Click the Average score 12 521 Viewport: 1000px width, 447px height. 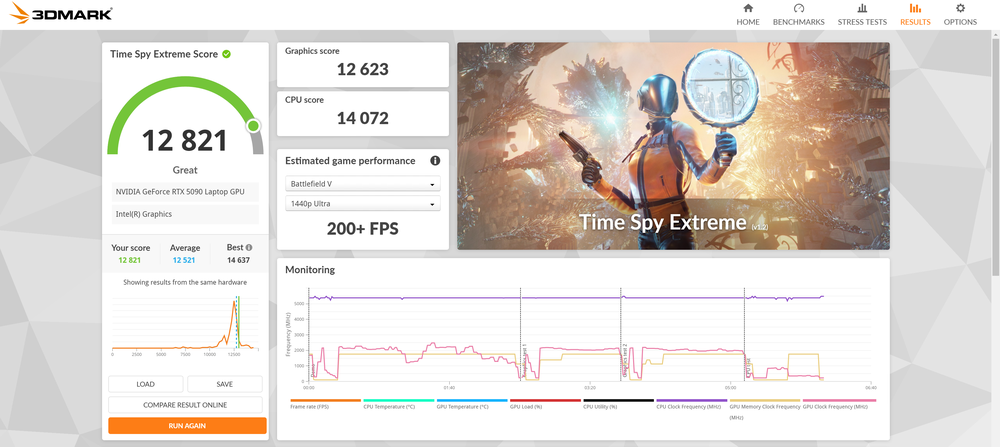[x=185, y=260]
